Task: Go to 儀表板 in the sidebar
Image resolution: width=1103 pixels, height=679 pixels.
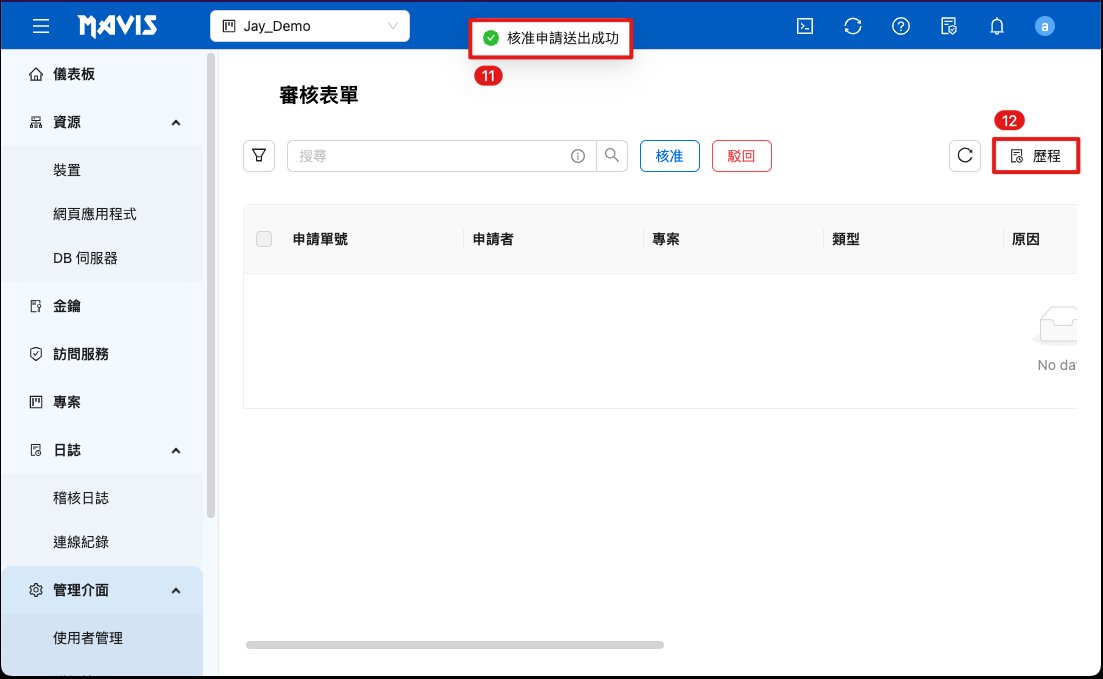Action: pyautogui.click(x=74, y=74)
